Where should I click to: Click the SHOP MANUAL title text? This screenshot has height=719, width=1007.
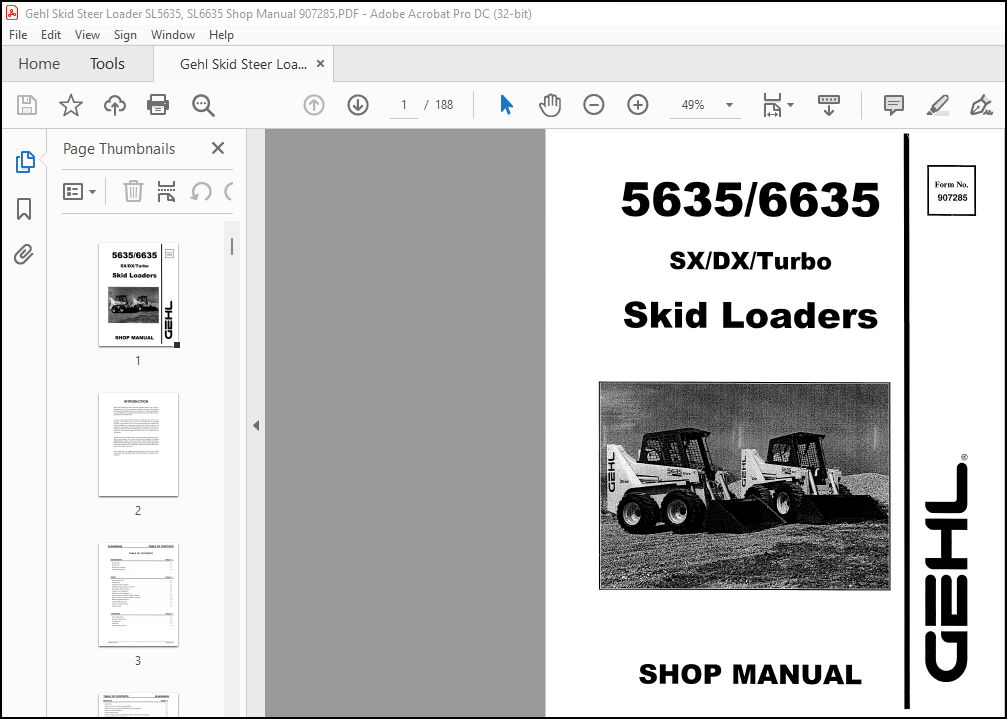pos(750,674)
